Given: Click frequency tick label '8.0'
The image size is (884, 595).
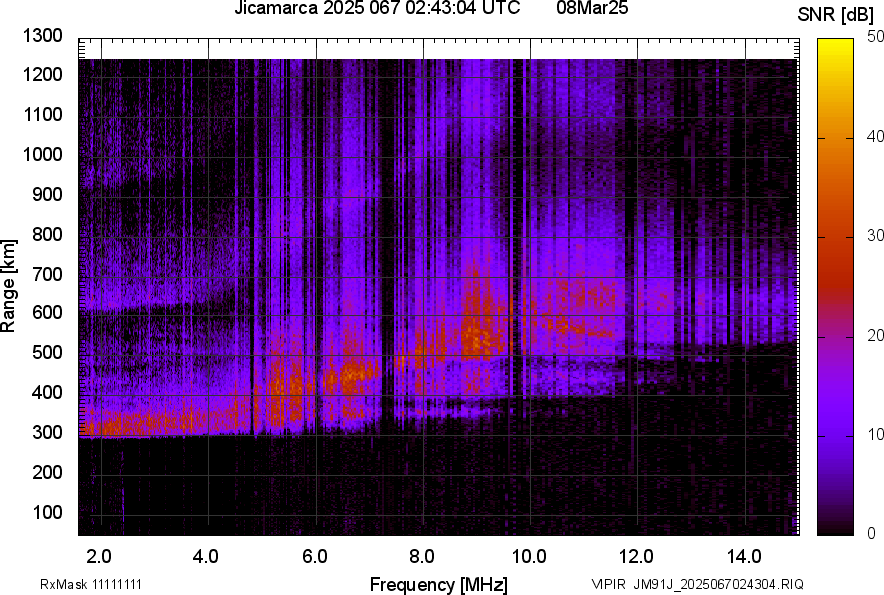Looking at the screenshot, I should click(x=422, y=557).
